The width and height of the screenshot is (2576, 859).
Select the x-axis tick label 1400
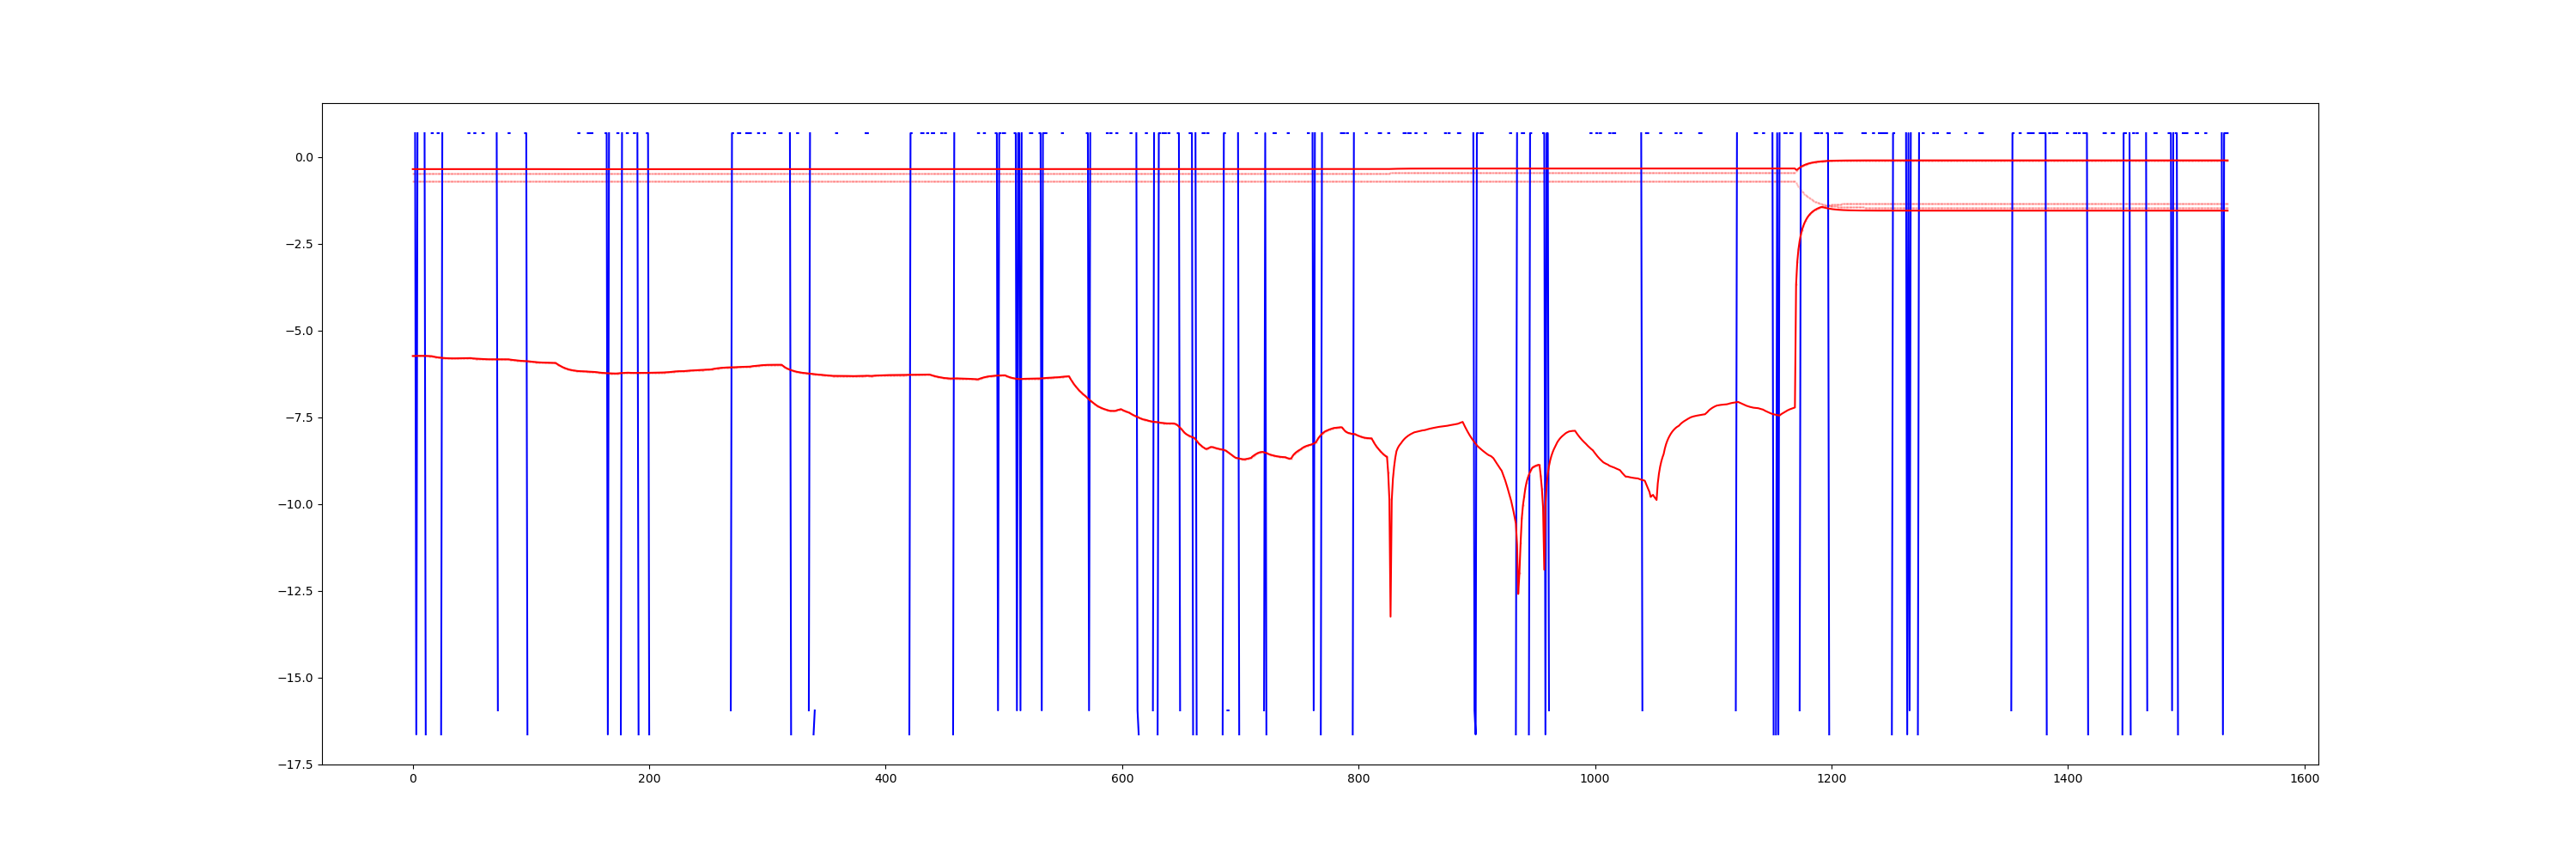pos(2068,779)
